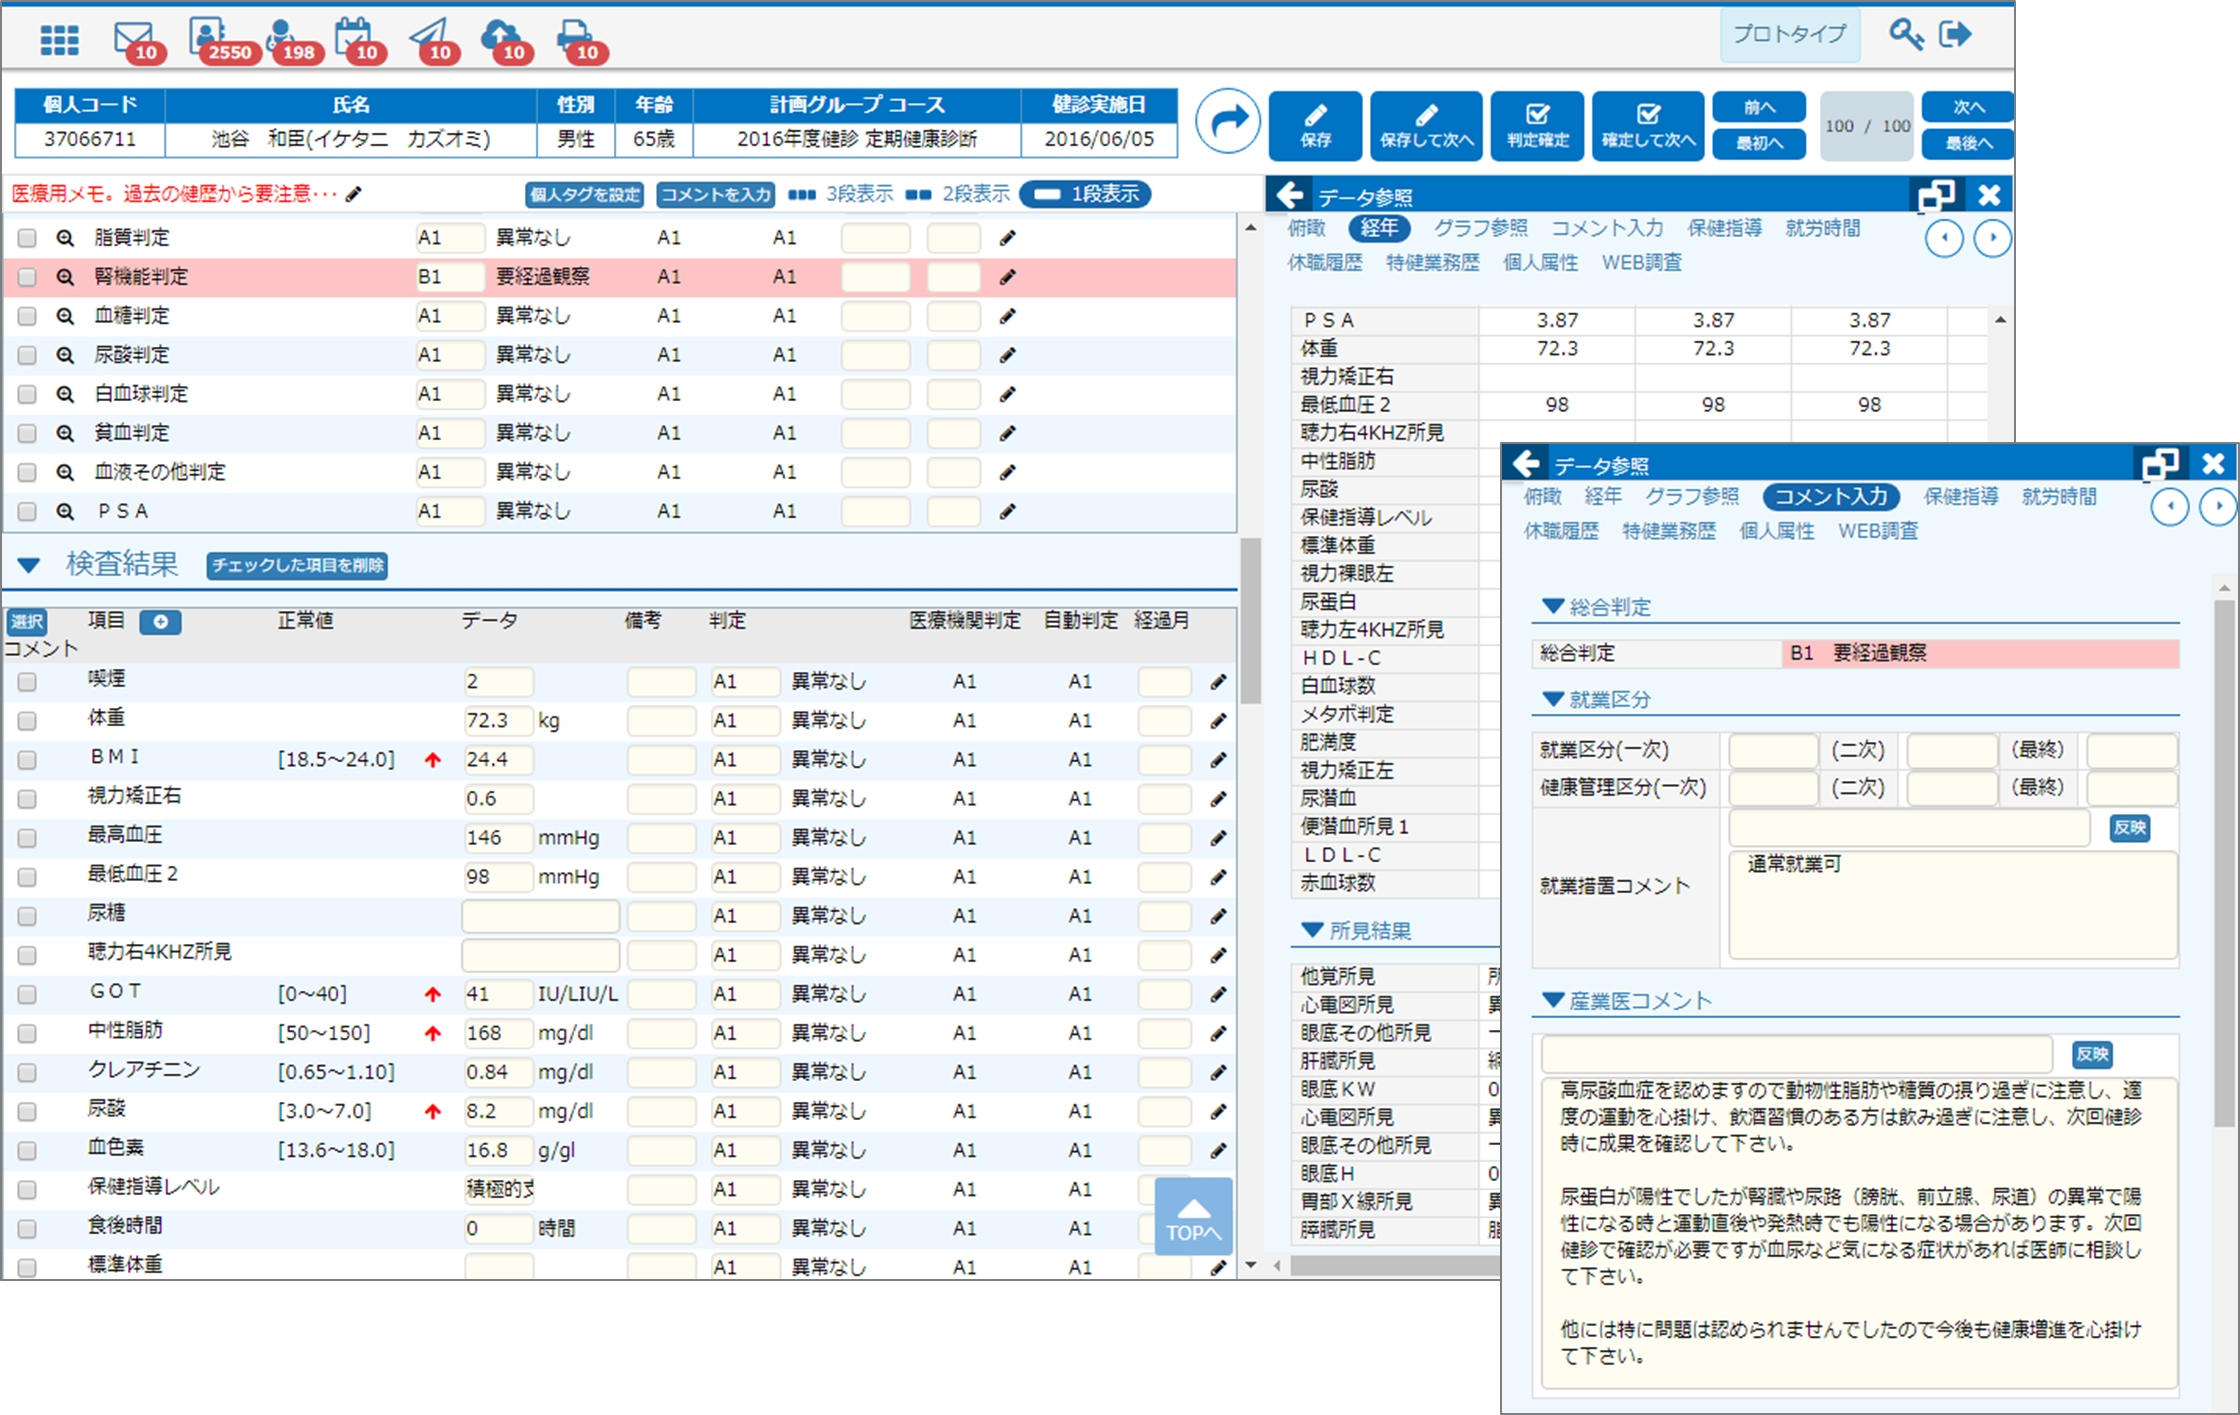Collapse the 就業区分 section

coord(1553,699)
